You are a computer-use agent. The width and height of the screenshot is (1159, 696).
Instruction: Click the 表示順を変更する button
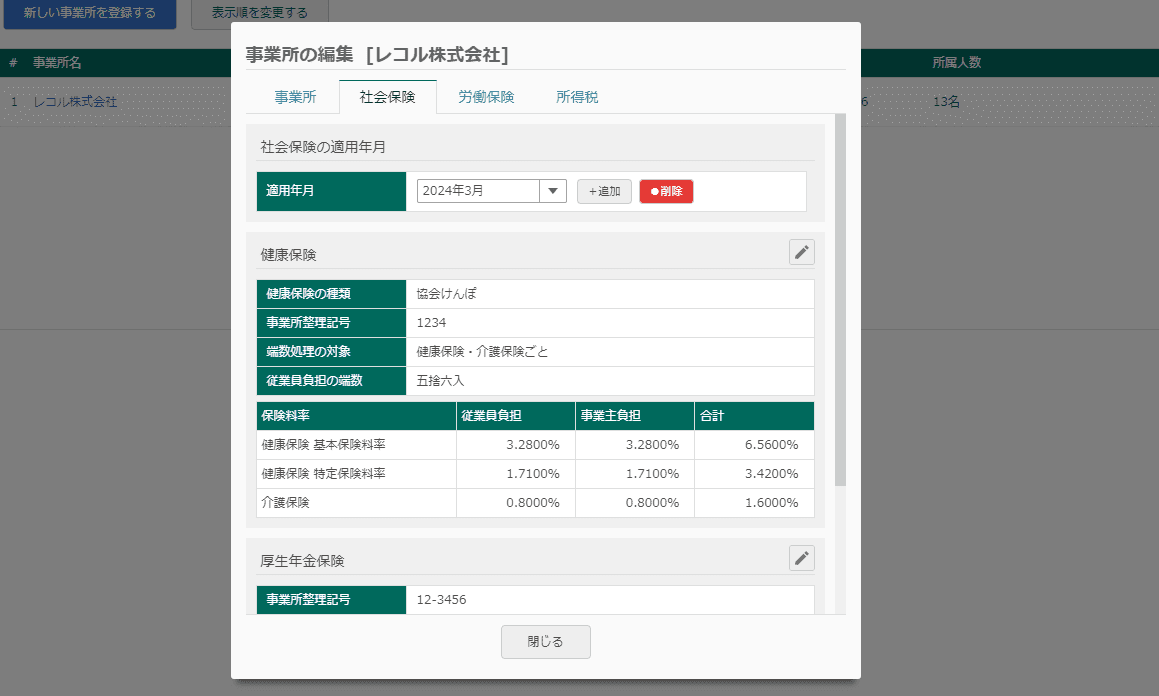[259, 13]
